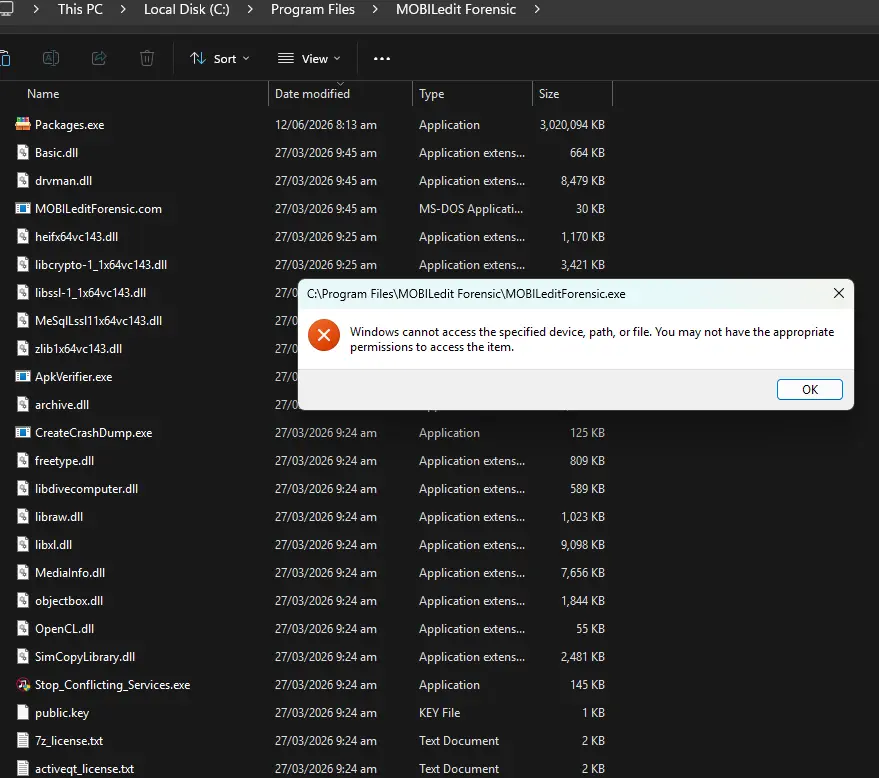Click the dialog title path text

pos(466,294)
